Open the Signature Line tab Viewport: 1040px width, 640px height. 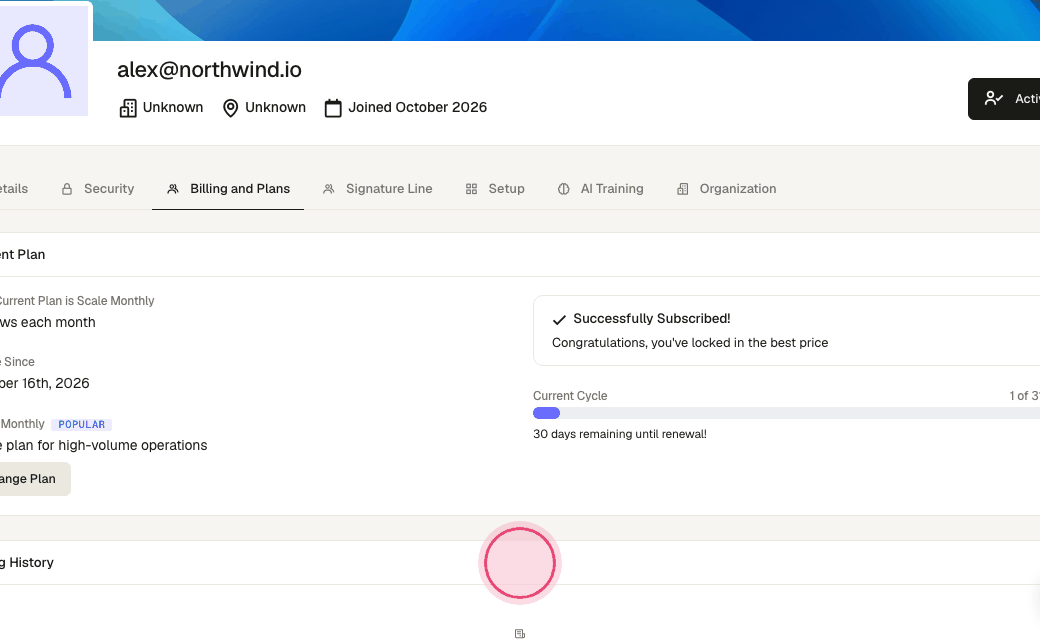point(377,189)
